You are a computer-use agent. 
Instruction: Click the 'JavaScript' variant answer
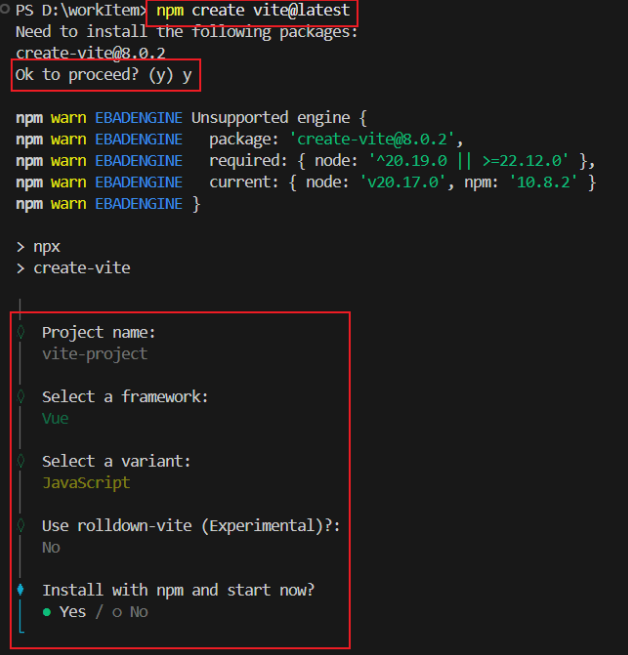tap(86, 483)
